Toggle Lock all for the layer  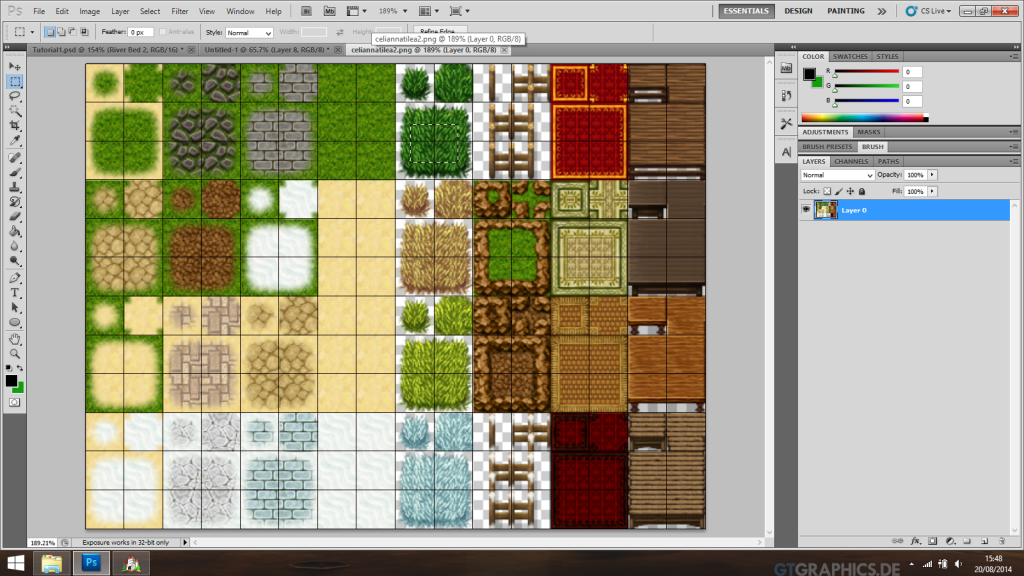(x=862, y=191)
